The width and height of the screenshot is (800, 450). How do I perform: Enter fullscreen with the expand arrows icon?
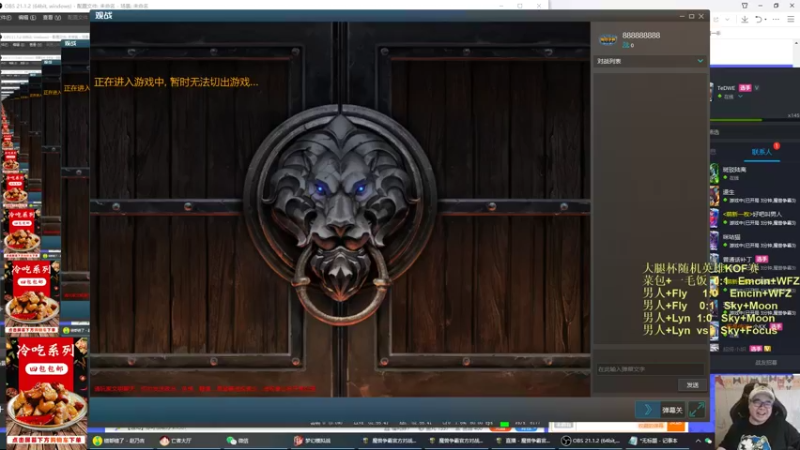(696, 410)
